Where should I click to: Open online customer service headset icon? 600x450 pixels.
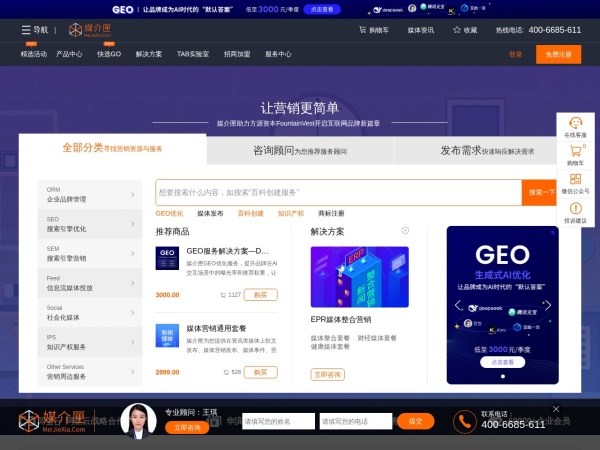(x=576, y=123)
